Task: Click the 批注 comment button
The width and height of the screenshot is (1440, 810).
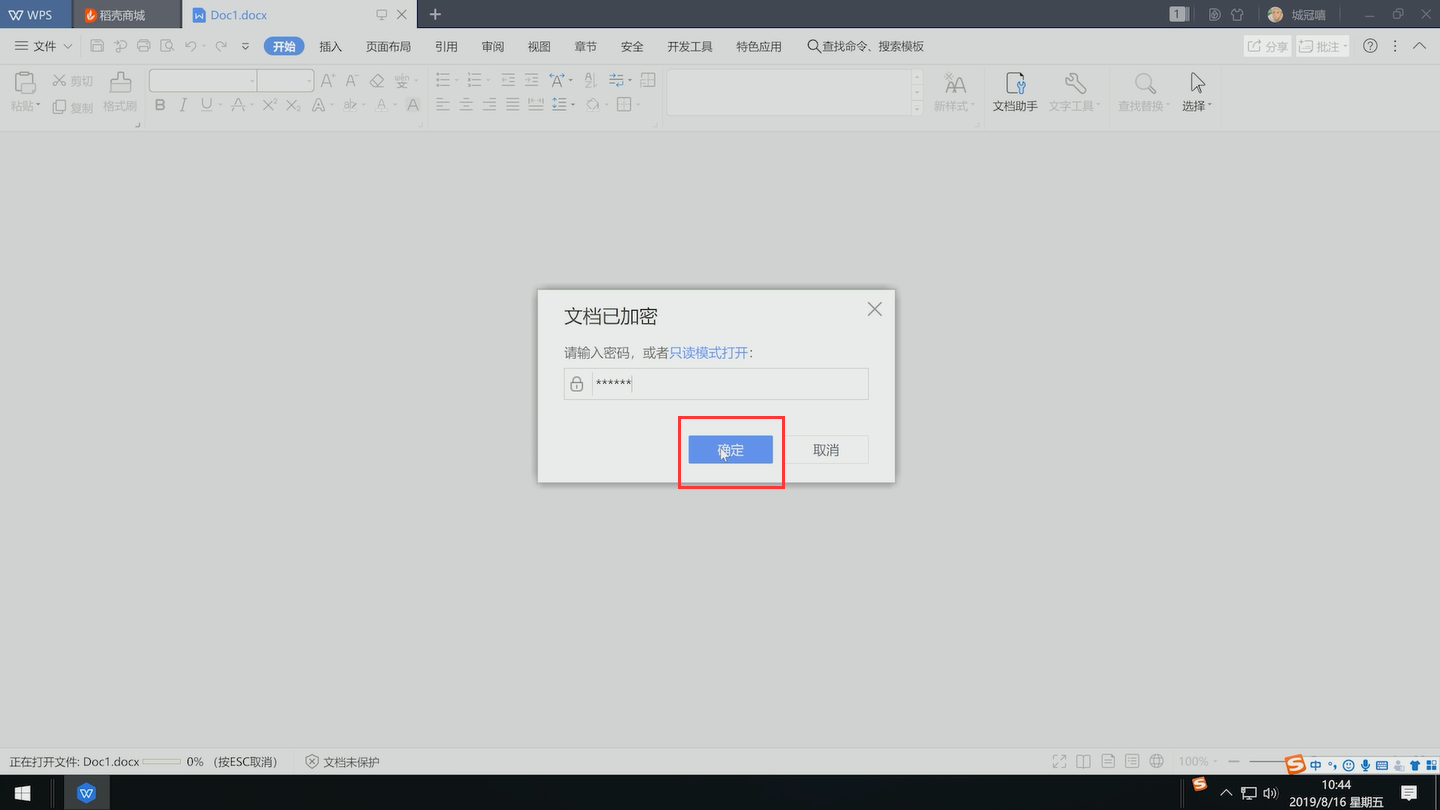Action: (1323, 46)
